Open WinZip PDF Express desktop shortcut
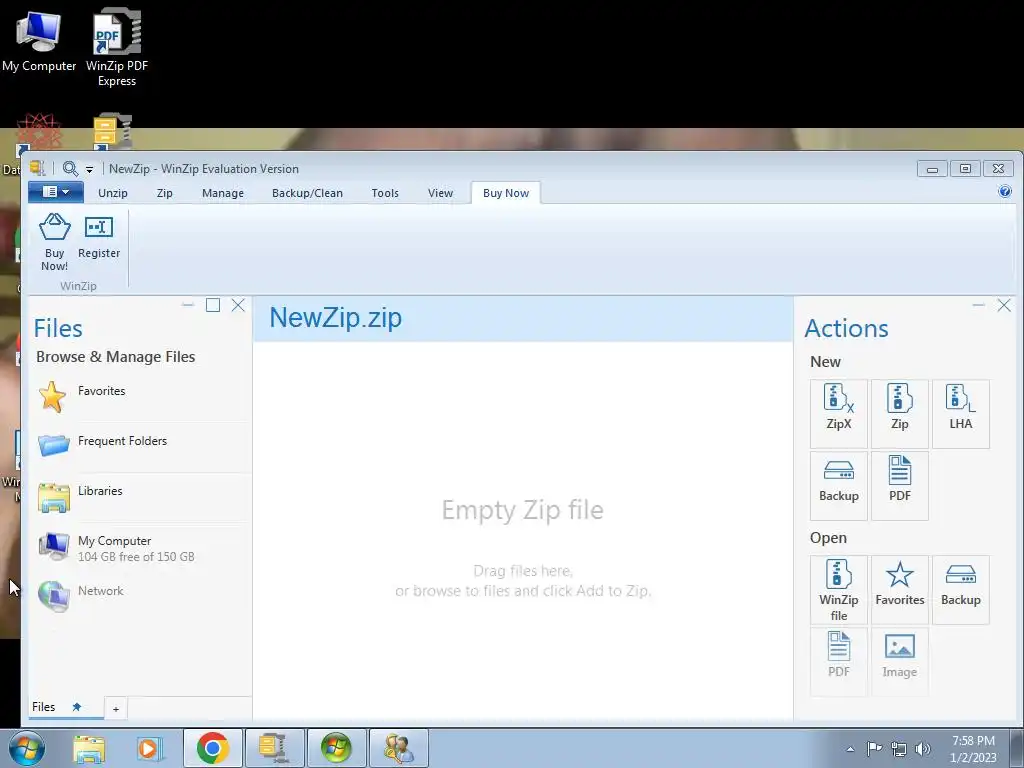Image resolution: width=1024 pixels, height=768 pixels. 117,47
